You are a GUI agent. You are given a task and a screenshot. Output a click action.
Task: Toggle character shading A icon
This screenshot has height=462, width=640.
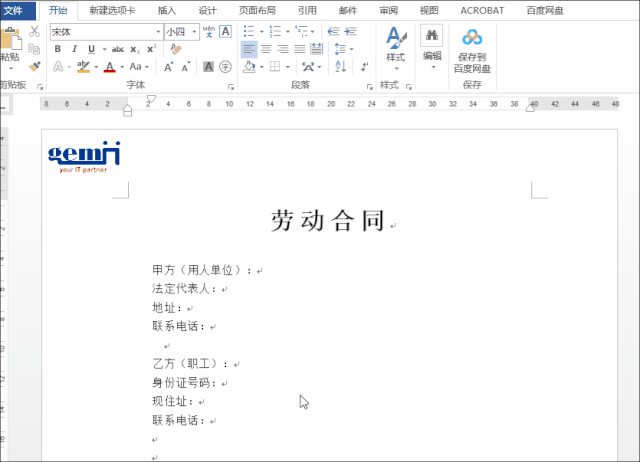[209, 67]
